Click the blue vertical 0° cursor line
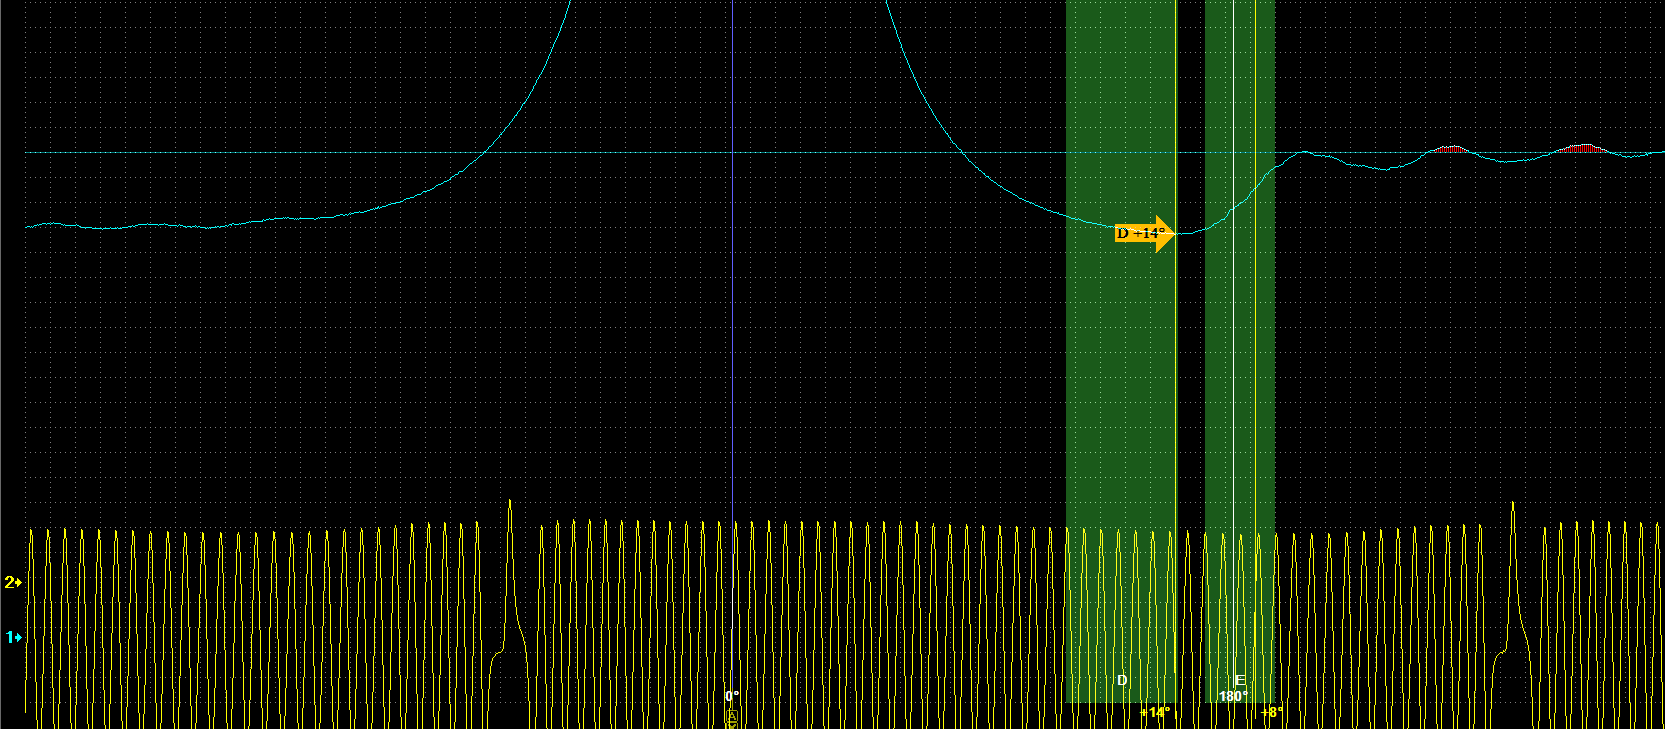This screenshot has height=729, width=1665. pyautogui.click(x=732, y=350)
